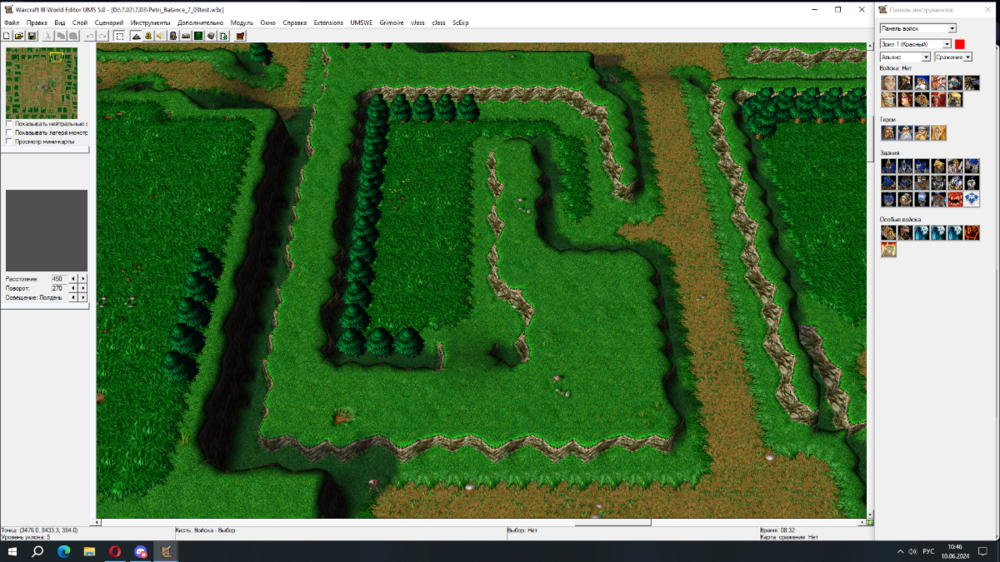Image resolution: width=1000 pixels, height=562 pixels.
Task: Enable the Показывать нейтральные checkbox
Action: (x=9, y=124)
